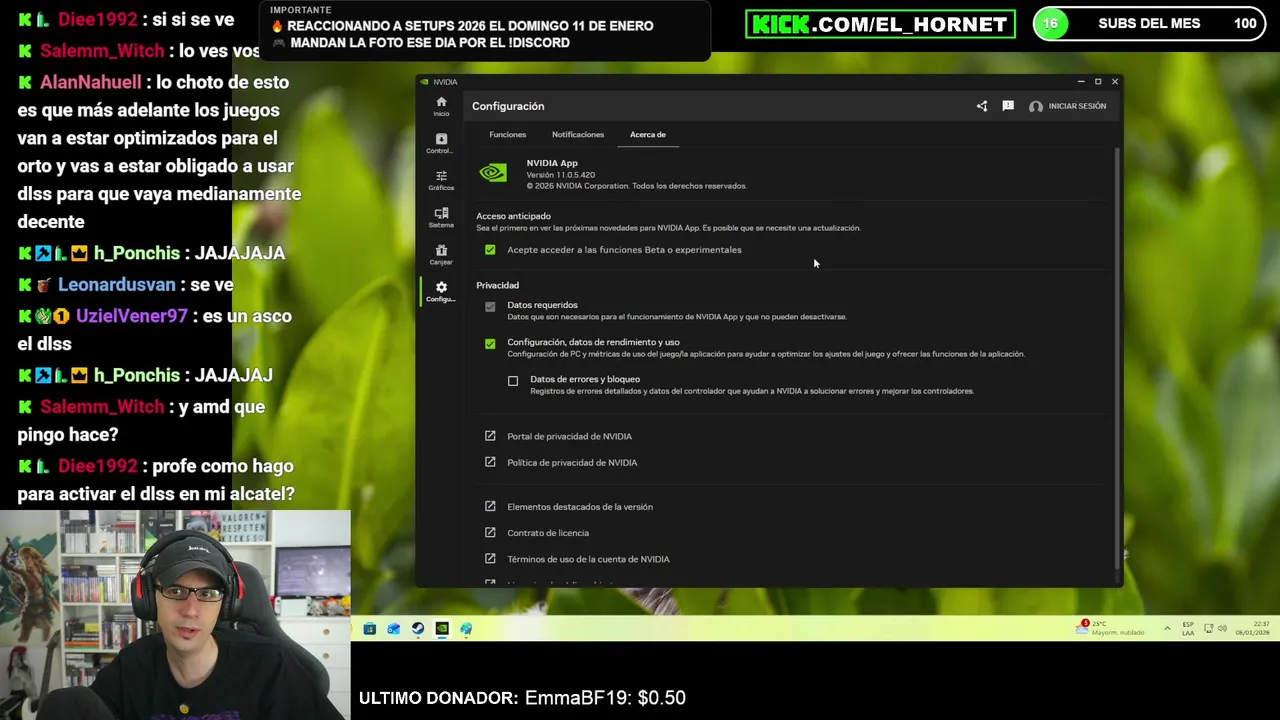The height and width of the screenshot is (720, 1280).
Task: Click the user avatar icon
Action: click(1036, 106)
